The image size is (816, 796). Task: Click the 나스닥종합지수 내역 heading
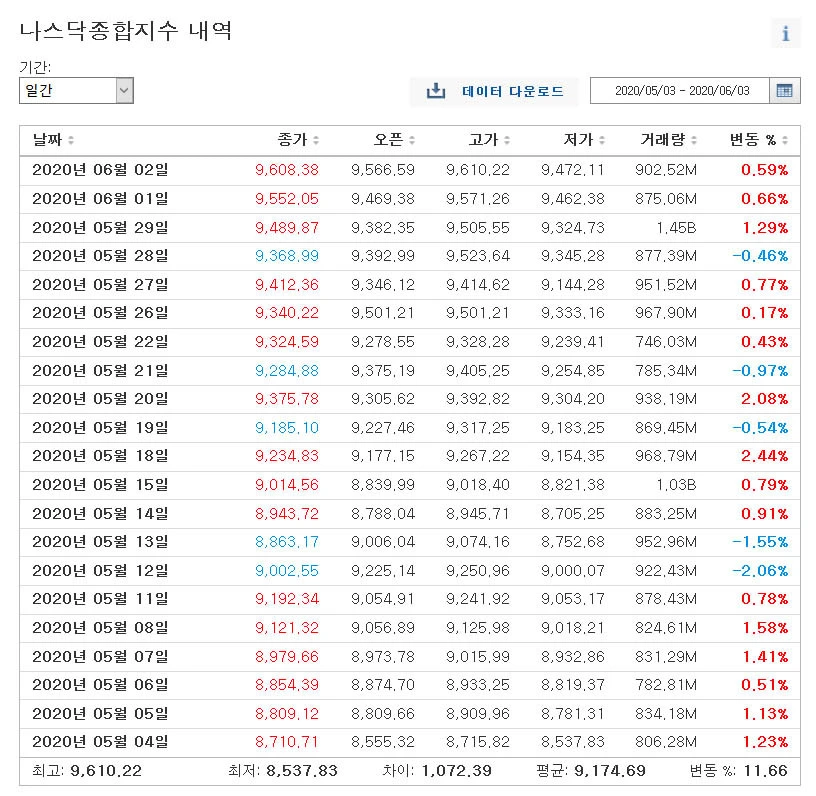[125, 31]
